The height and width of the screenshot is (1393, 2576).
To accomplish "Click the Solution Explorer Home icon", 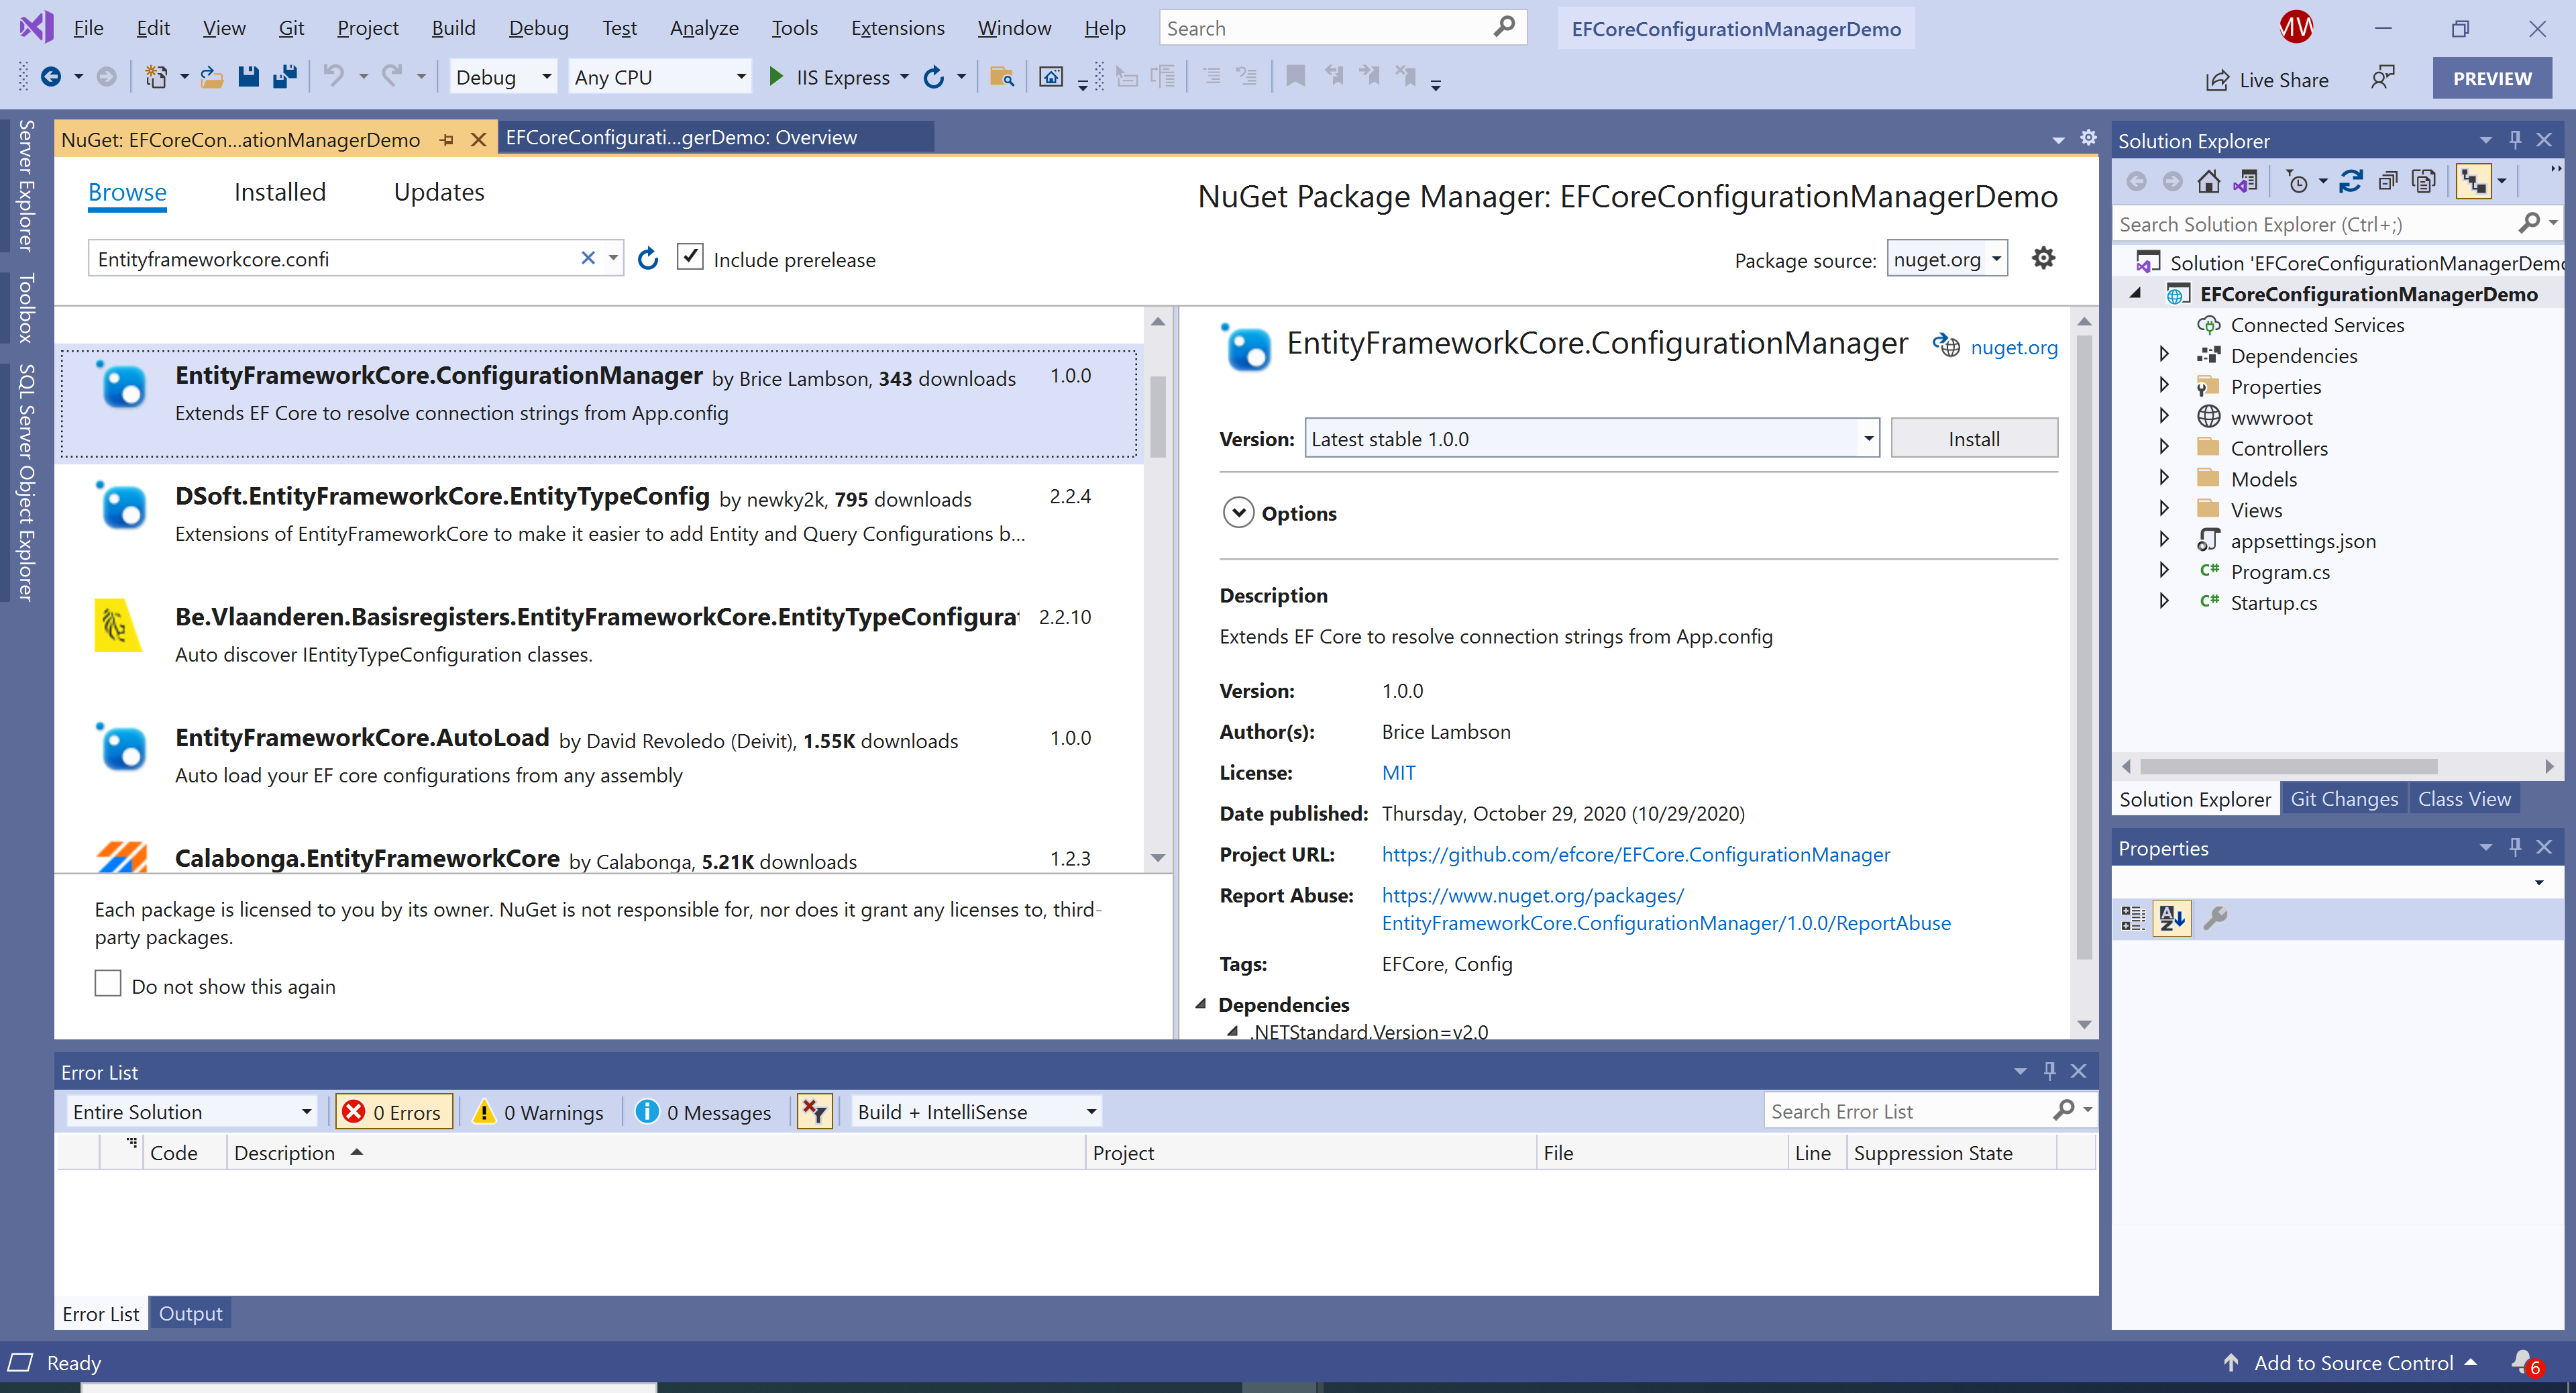I will [2208, 182].
